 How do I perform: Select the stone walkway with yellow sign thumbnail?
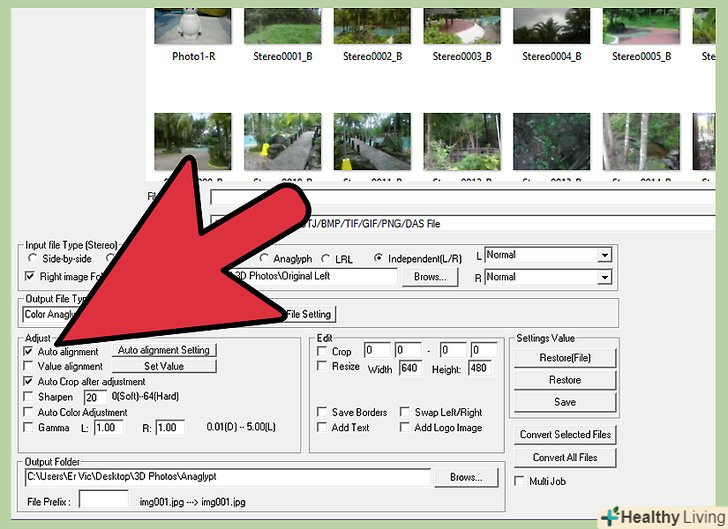pos(282,142)
